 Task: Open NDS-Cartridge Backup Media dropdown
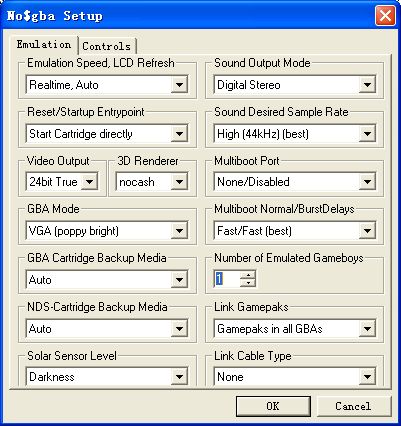click(x=107, y=329)
